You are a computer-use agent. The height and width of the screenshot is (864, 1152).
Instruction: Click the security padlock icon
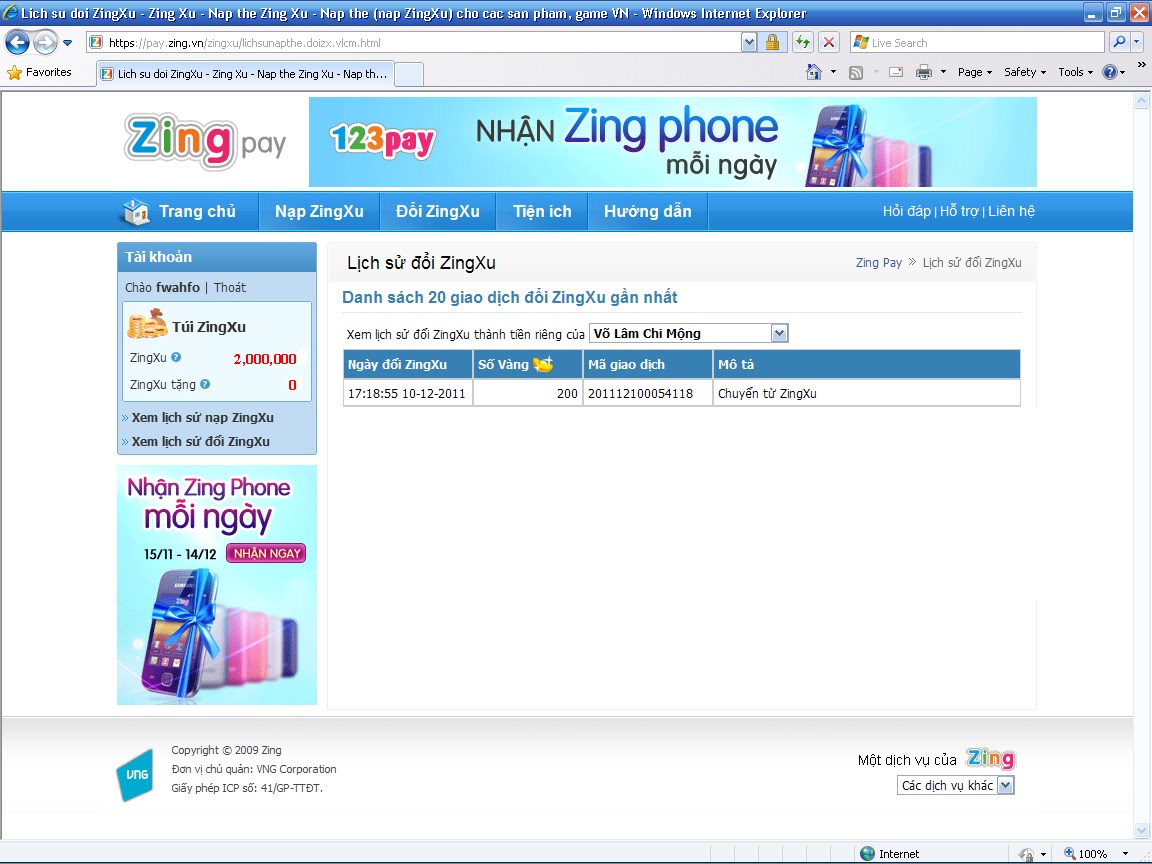(x=772, y=43)
